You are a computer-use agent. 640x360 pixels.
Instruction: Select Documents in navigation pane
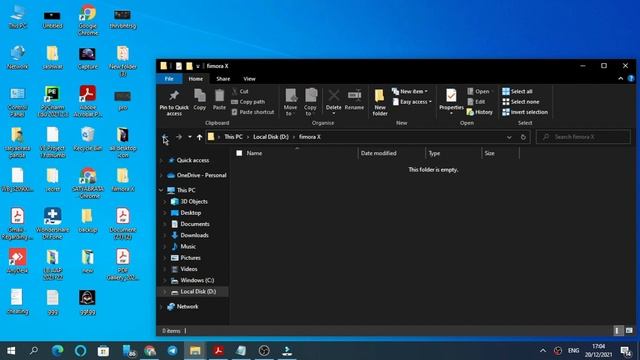point(194,224)
